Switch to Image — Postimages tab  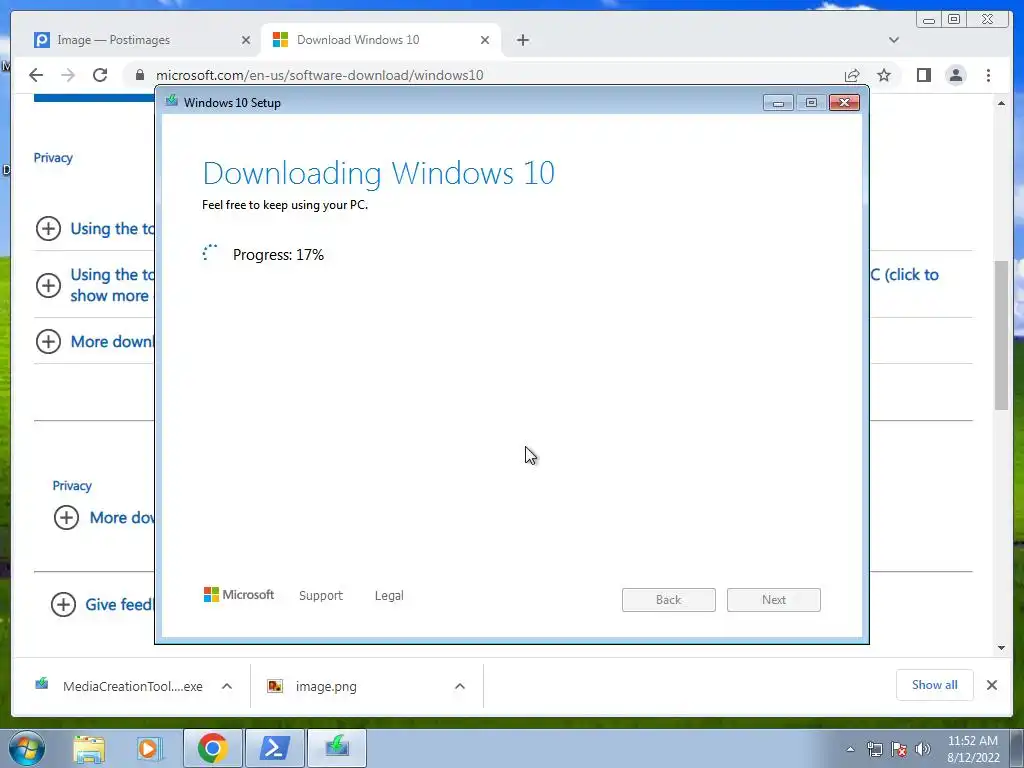tap(137, 40)
